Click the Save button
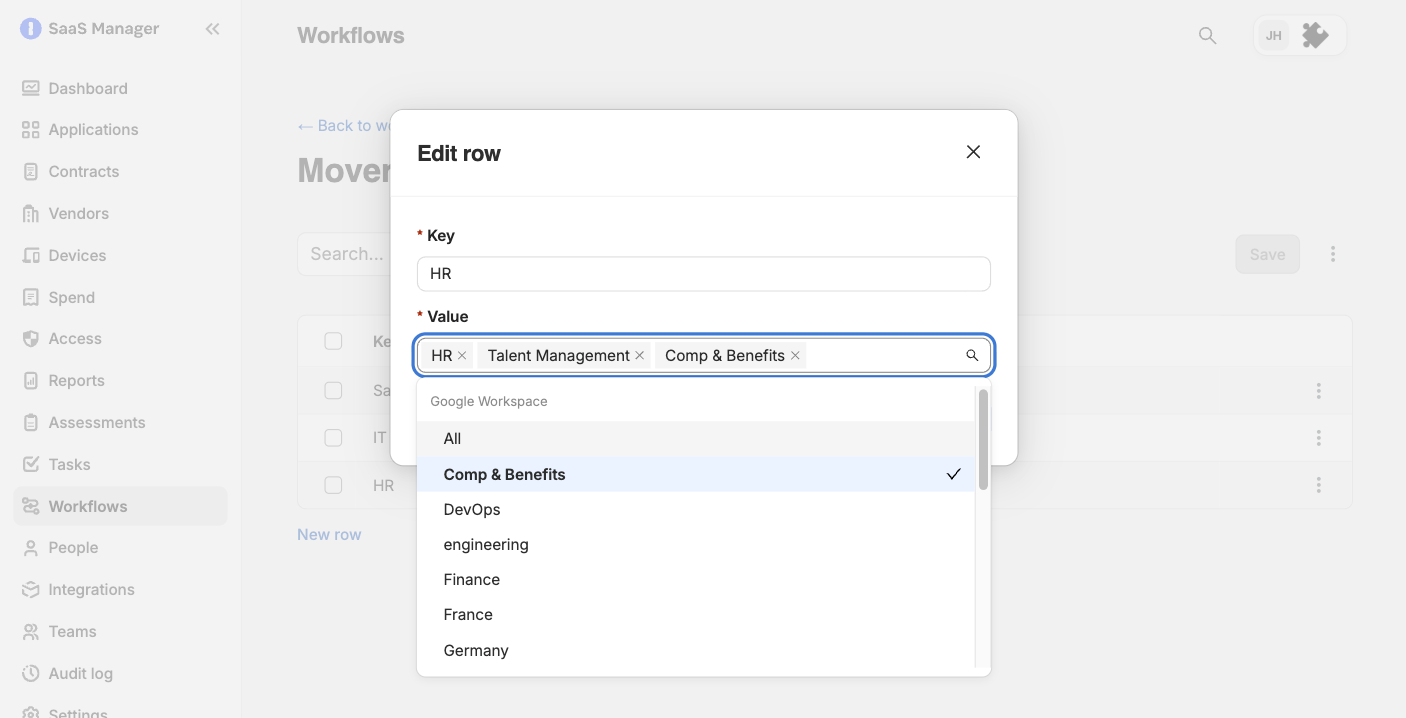 tap(1267, 254)
